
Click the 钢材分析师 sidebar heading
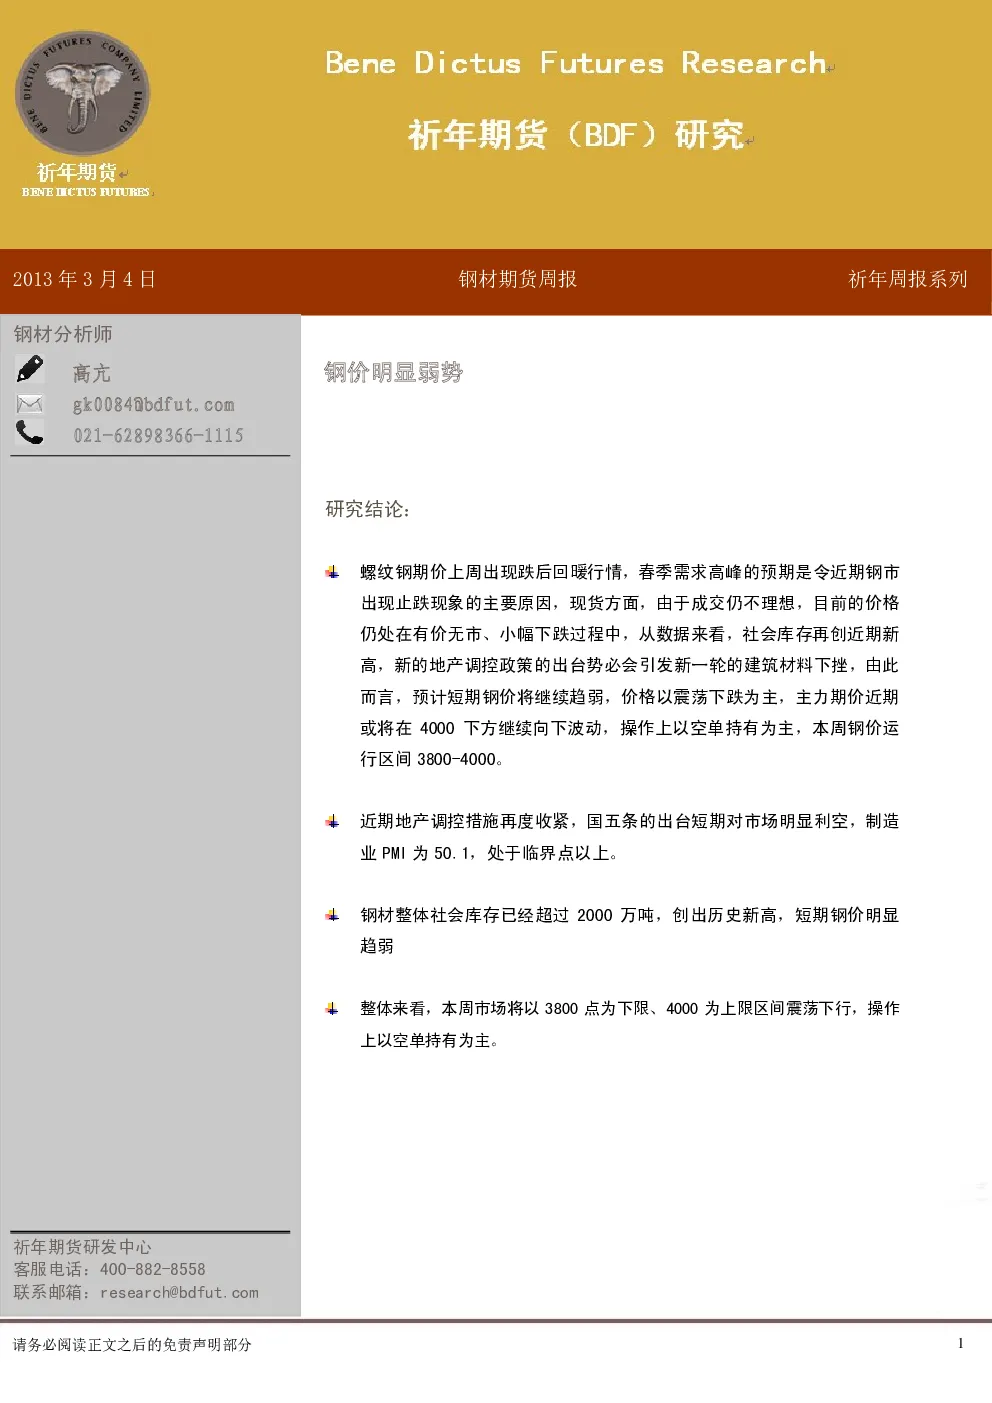click(x=63, y=334)
